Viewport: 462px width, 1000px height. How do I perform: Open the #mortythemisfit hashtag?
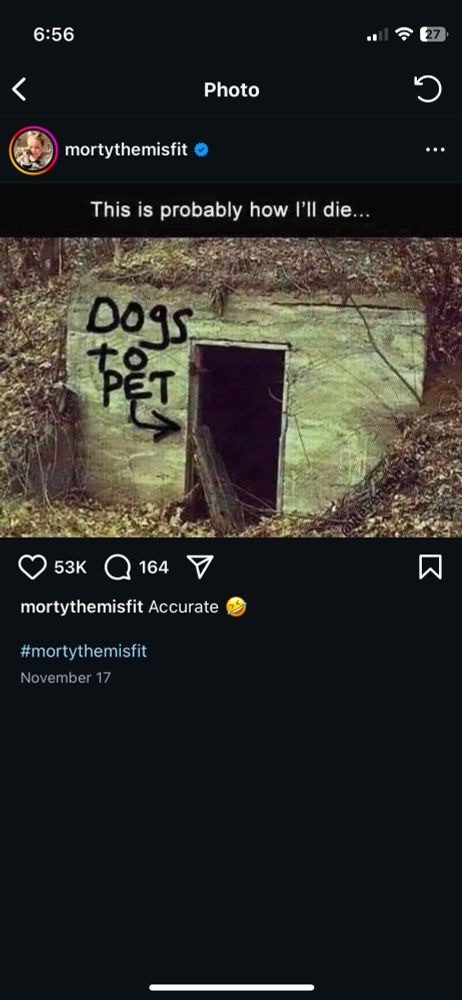point(84,651)
